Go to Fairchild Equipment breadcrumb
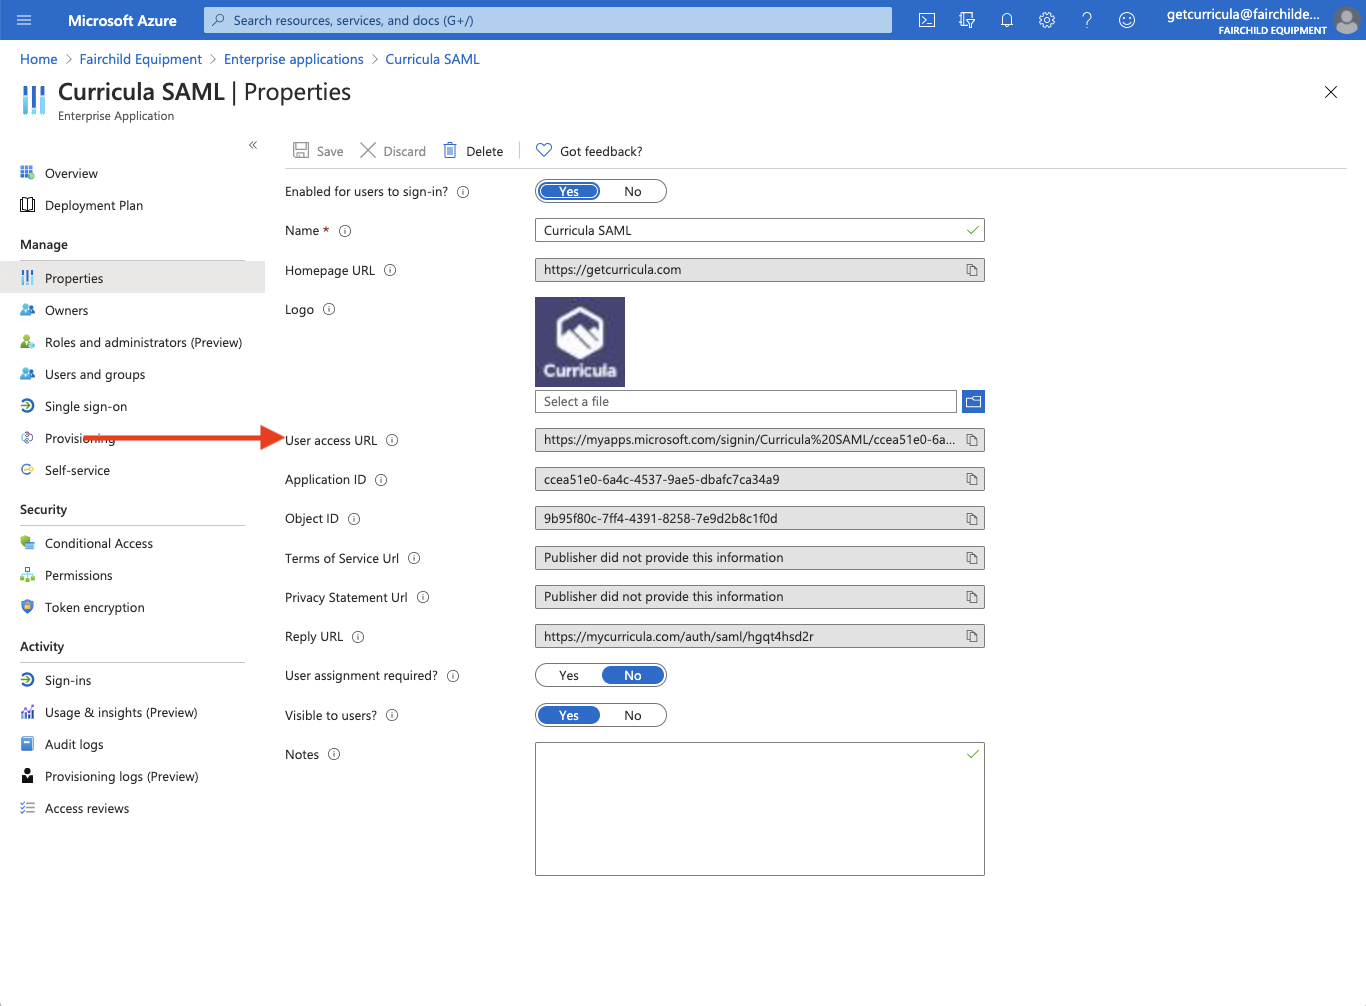 click(x=141, y=59)
